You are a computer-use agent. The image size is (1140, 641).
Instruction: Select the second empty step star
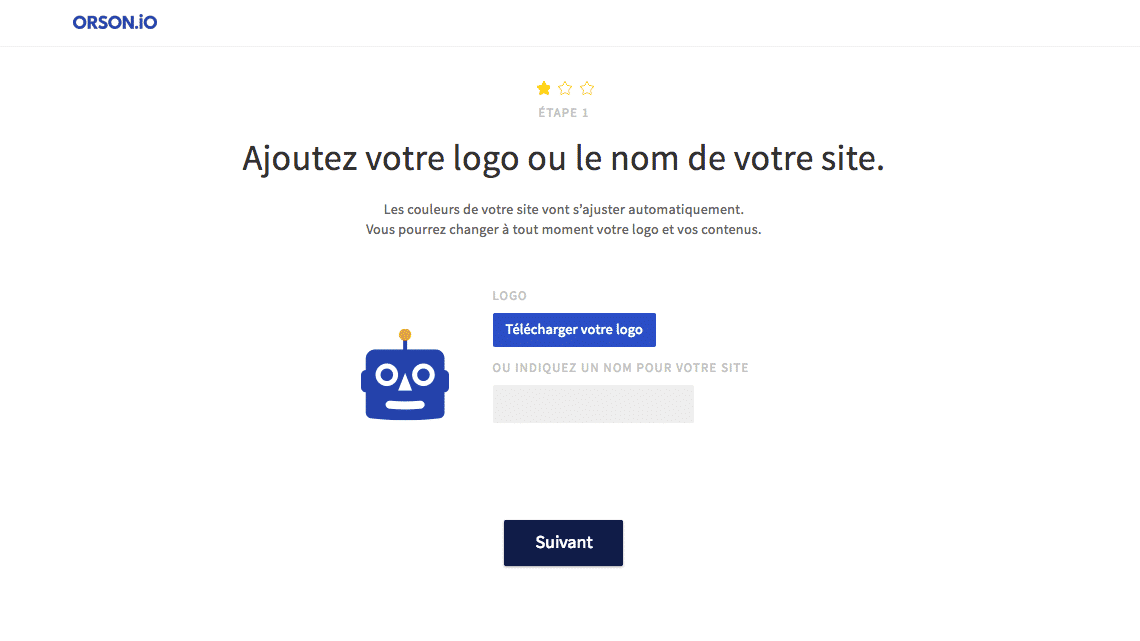point(565,89)
